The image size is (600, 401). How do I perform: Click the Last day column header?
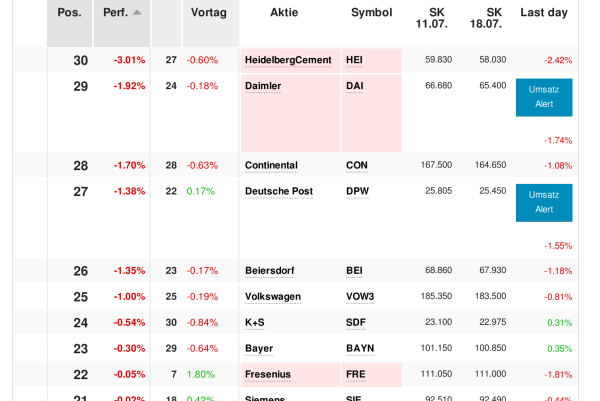(544, 13)
